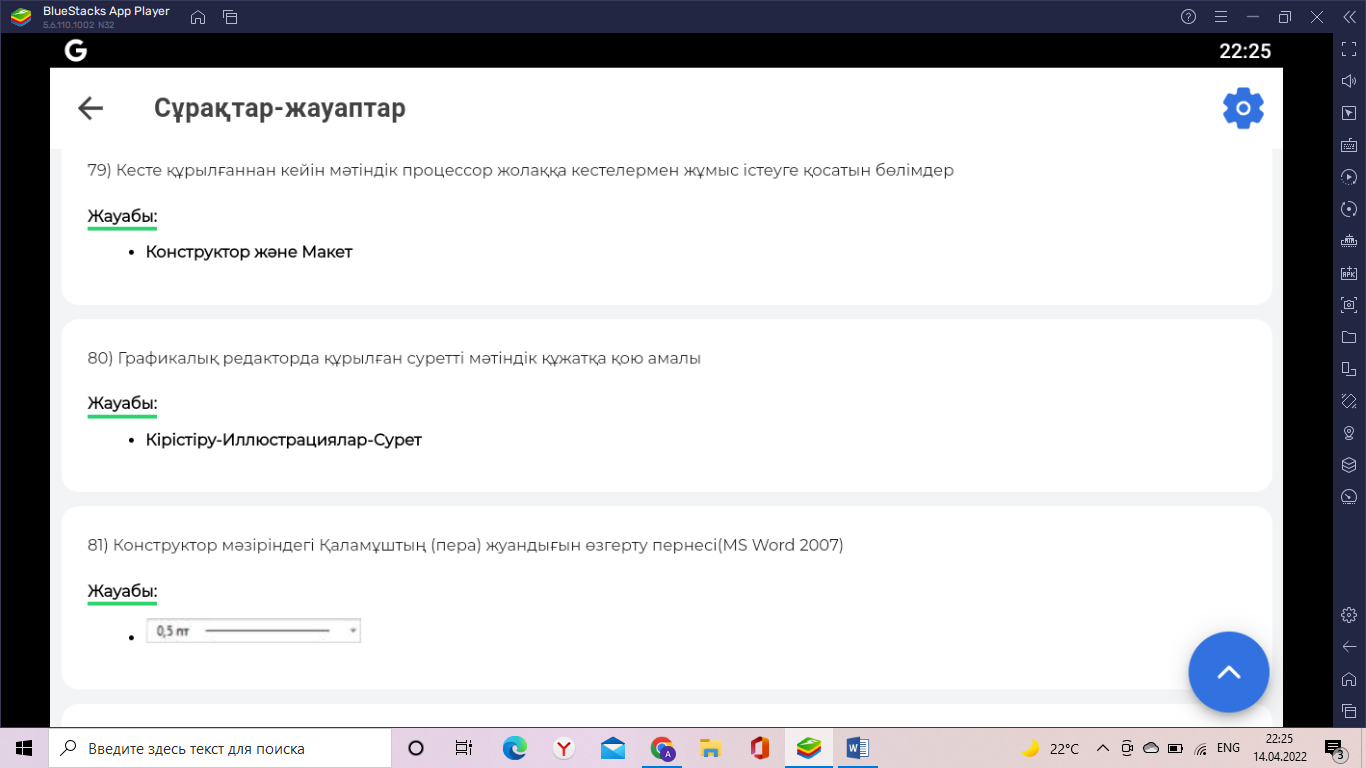Click the Windows taskbar search field
This screenshot has height=768, width=1366.
pyautogui.click(x=220, y=748)
